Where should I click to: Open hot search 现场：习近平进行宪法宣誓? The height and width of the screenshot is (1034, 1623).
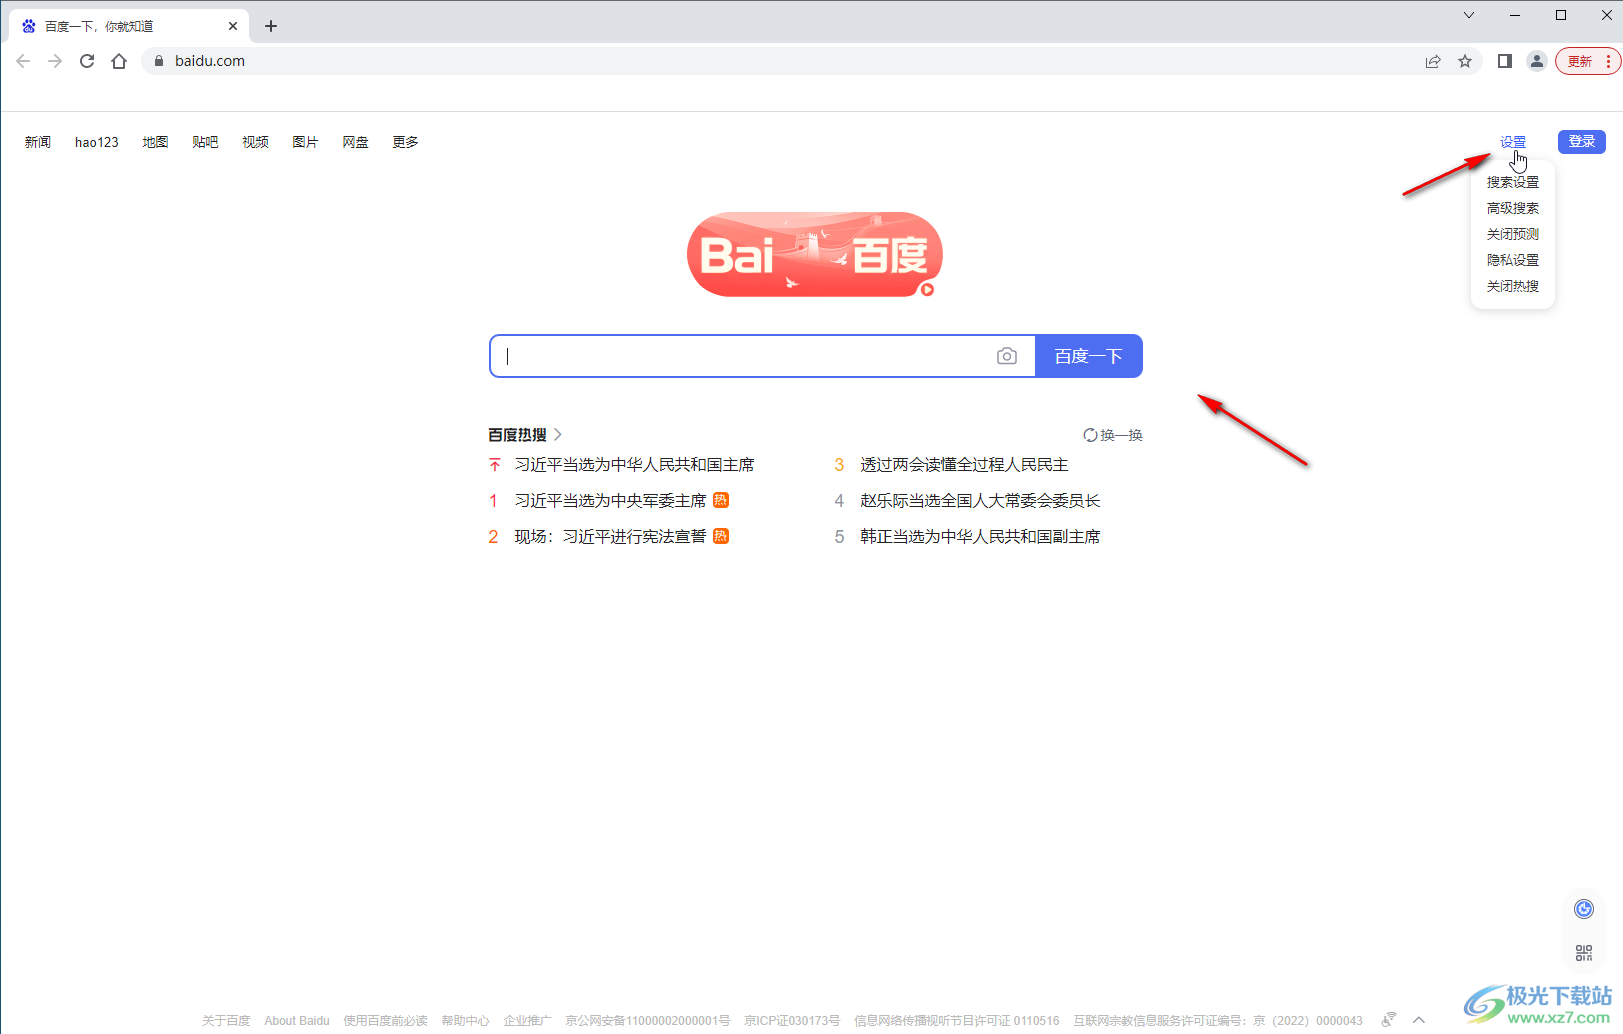pos(610,537)
